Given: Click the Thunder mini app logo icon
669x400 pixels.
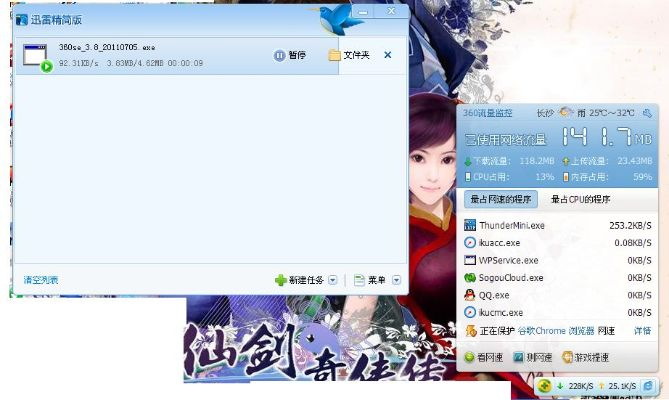Looking at the screenshot, I should coord(22,20).
